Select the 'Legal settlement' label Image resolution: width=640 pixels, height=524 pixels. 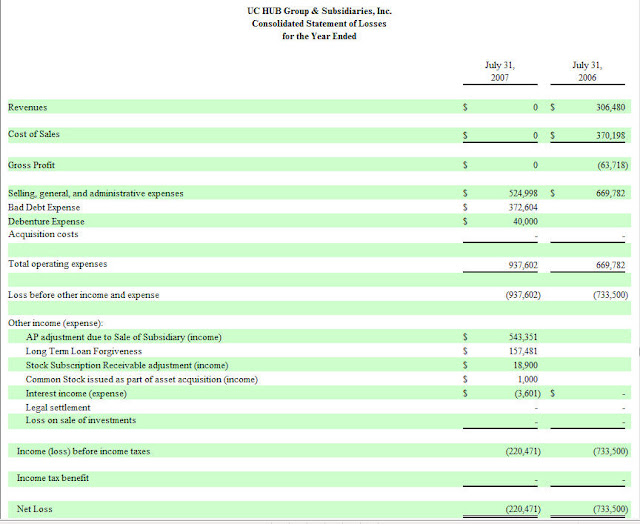(58, 408)
